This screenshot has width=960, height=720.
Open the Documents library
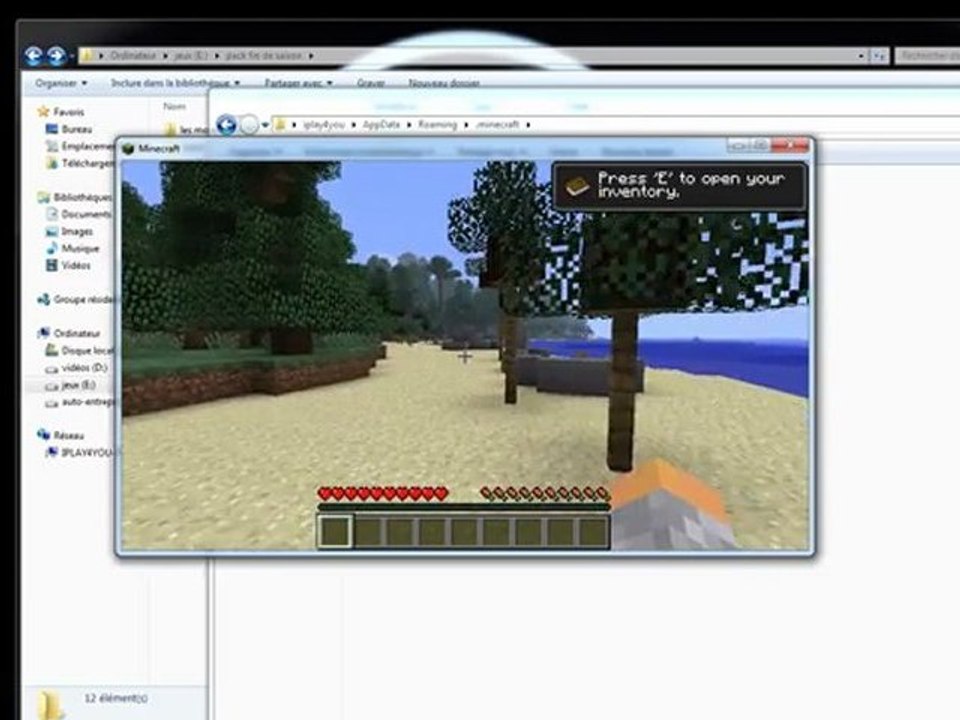86,214
